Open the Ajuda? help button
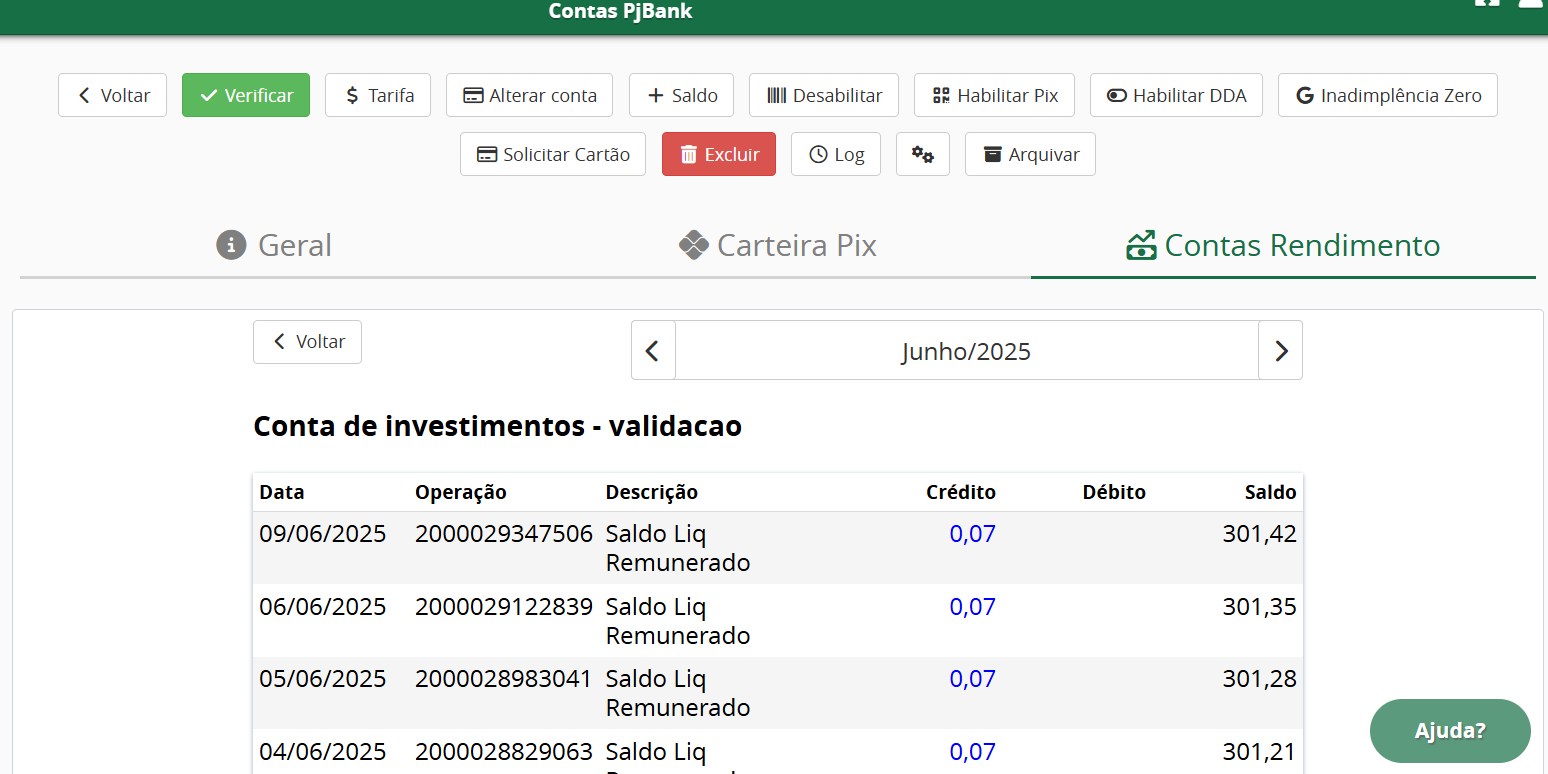The height and width of the screenshot is (774, 1548). point(1449,731)
